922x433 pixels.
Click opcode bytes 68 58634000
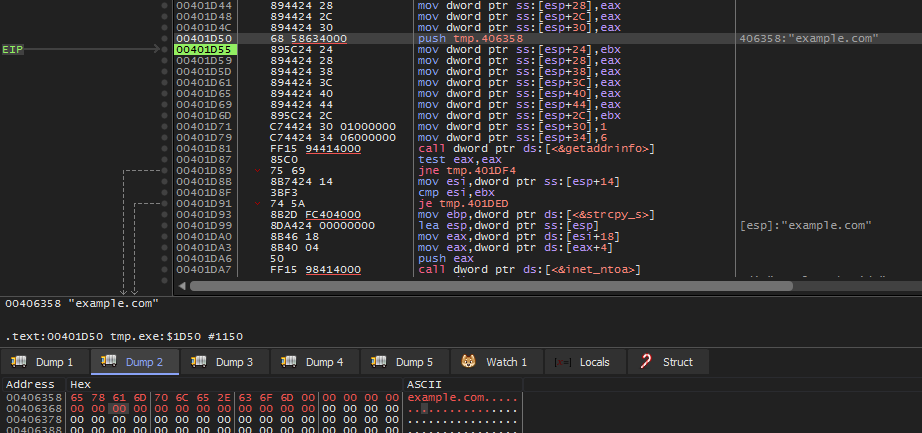(x=309, y=39)
